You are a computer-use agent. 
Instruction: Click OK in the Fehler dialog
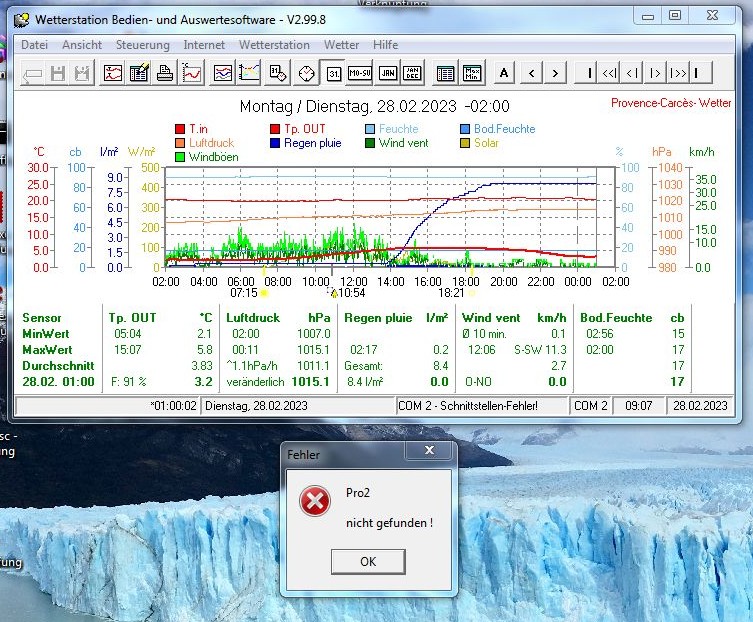click(x=367, y=561)
